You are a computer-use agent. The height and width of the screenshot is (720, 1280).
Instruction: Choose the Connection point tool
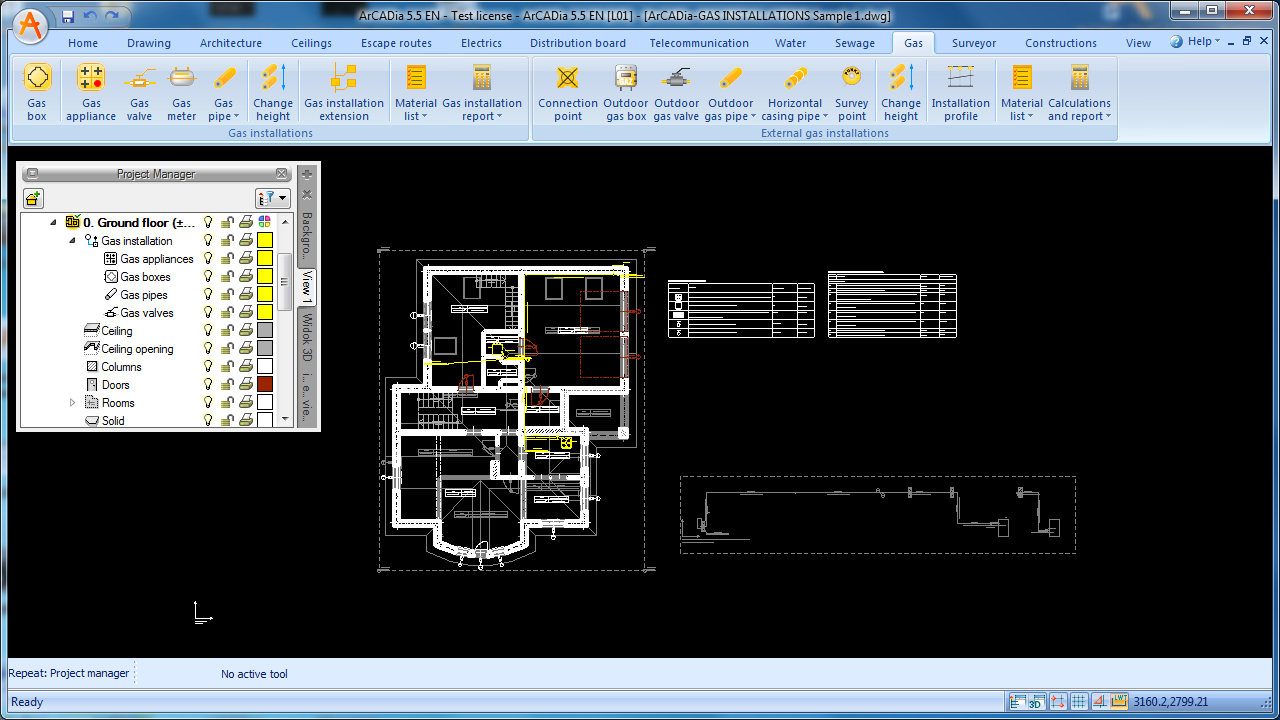click(567, 92)
